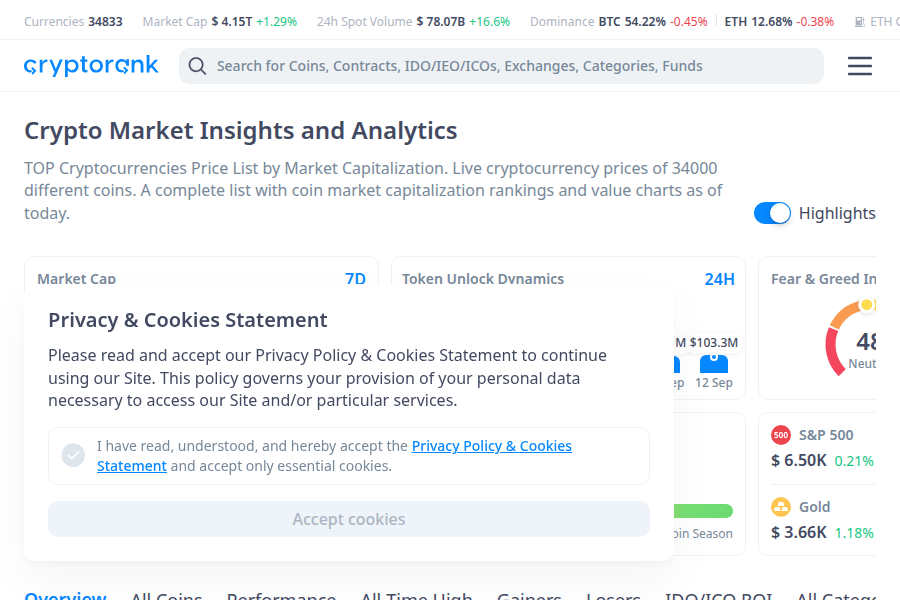The height and width of the screenshot is (600, 900).
Task: Switch to the All Coins tab
Action: click(x=166, y=594)
